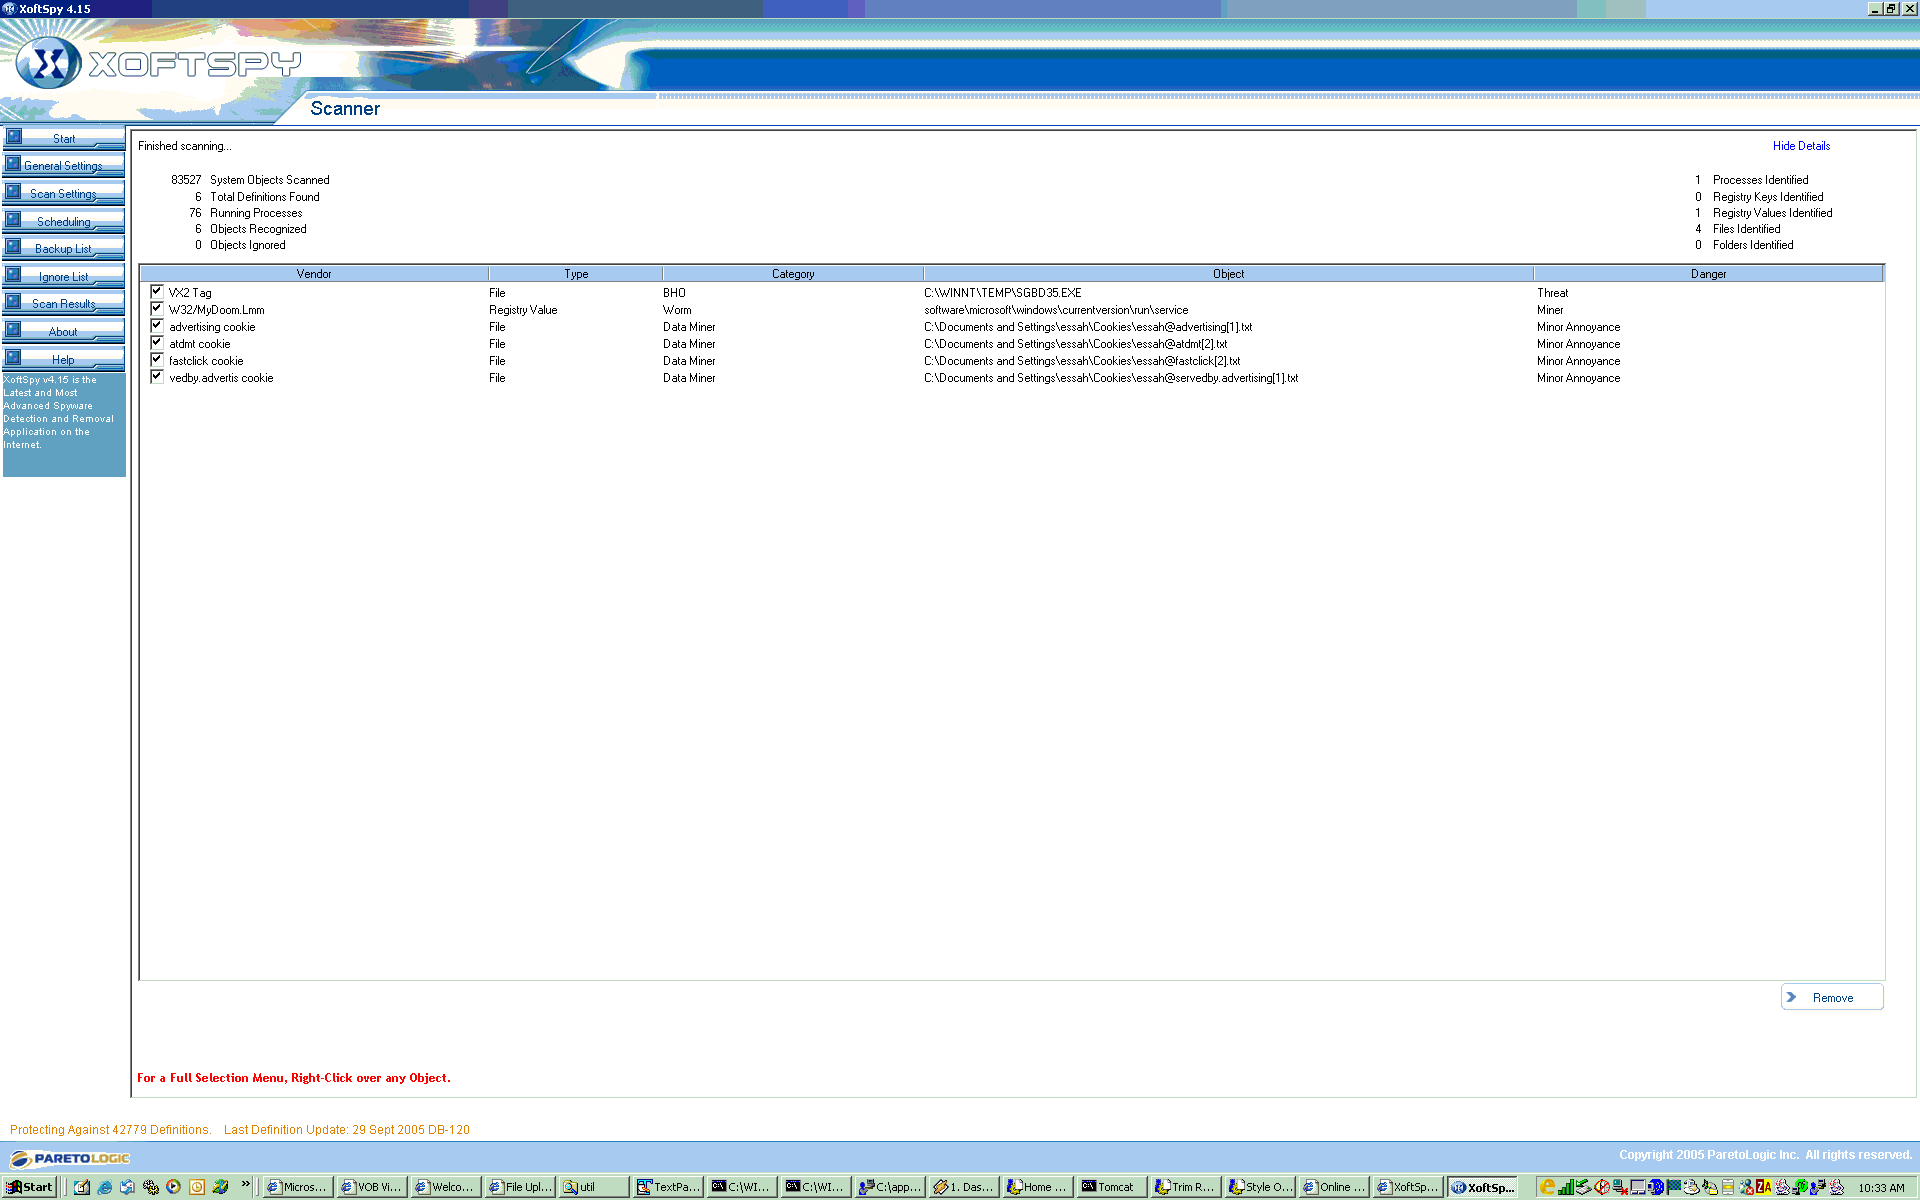Select the C:\WINNT\TEMP\SGBD35.EXE object row
The width and height of the screenshot is (1920, 1200).
pos(1002,293)
